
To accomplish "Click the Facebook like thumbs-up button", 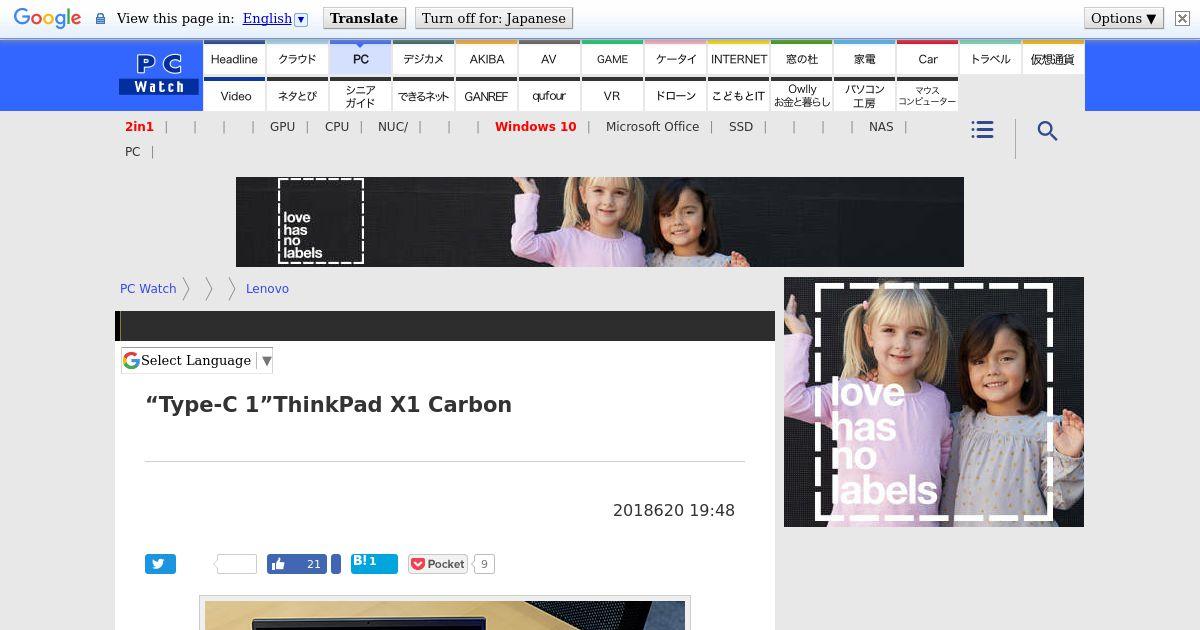I will coord(298,564).
